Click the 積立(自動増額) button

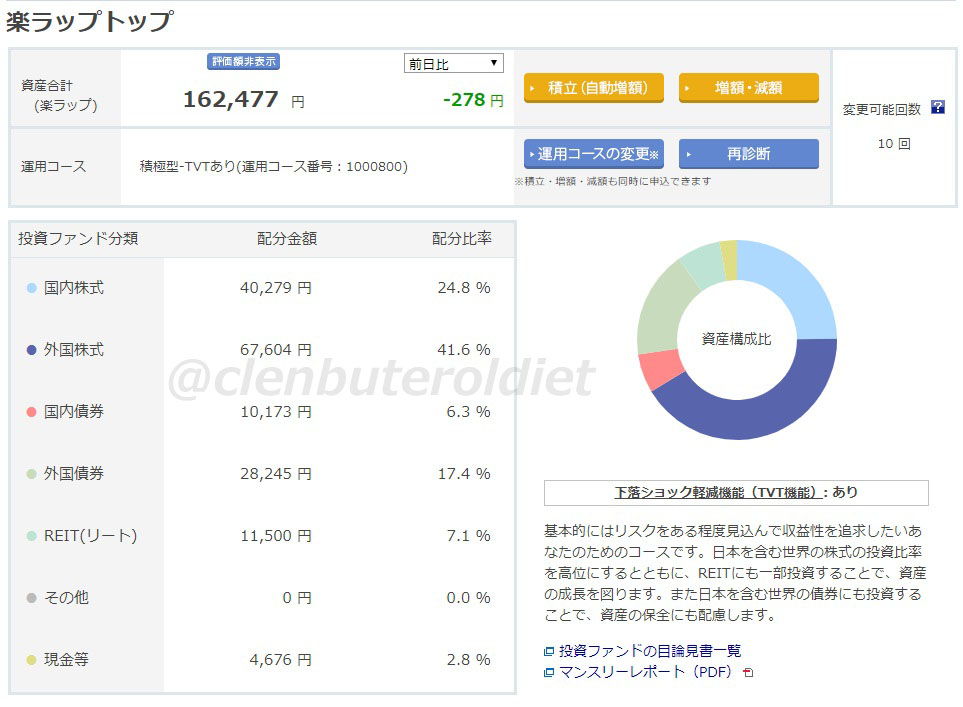[593, 88]
